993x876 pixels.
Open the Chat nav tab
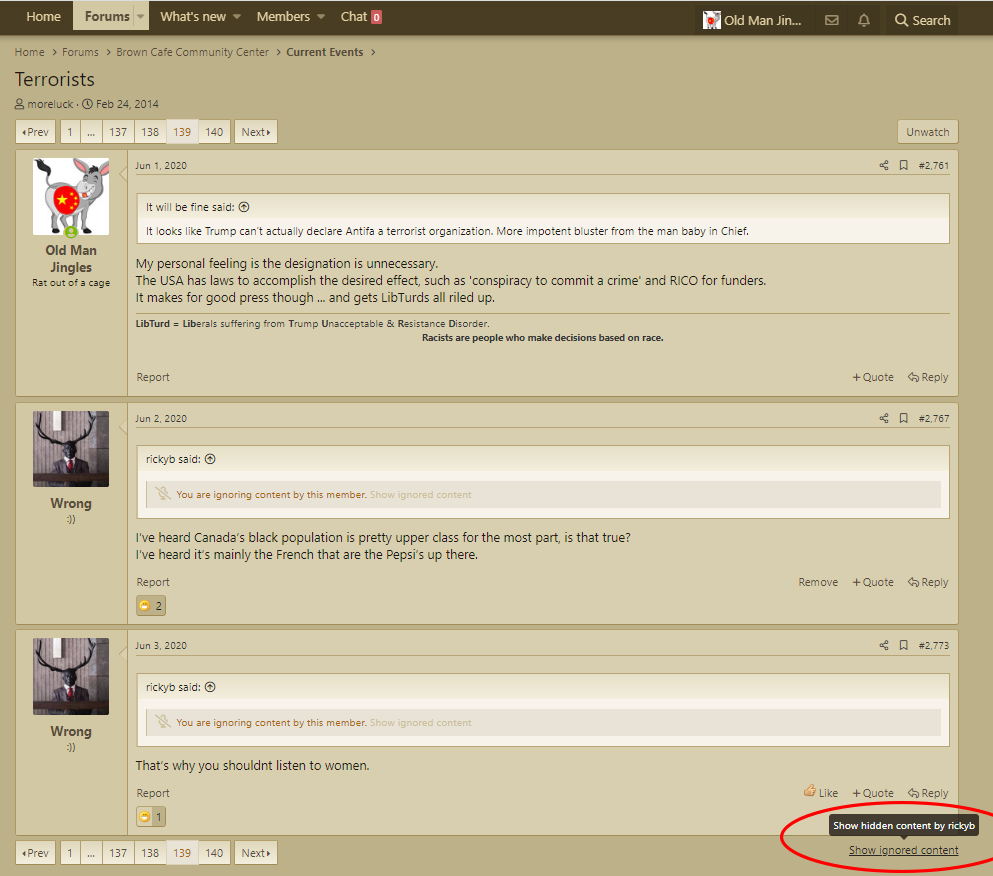[361, 16]
